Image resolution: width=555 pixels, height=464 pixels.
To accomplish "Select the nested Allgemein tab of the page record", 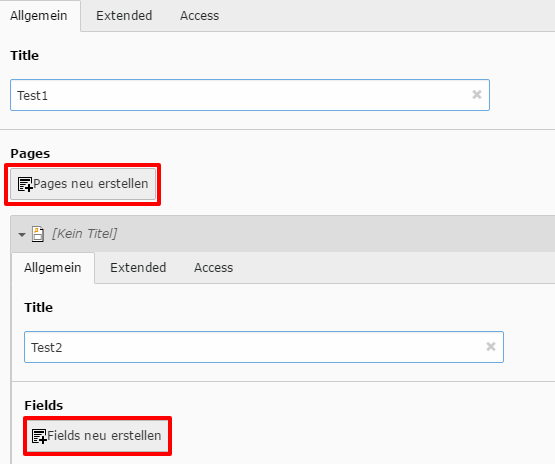I will pyautogui.click(x=53, y=268).
